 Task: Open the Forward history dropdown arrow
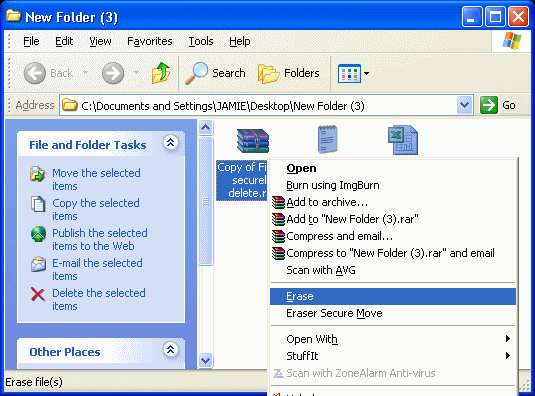pyautogui.click(x=136, y=73)
